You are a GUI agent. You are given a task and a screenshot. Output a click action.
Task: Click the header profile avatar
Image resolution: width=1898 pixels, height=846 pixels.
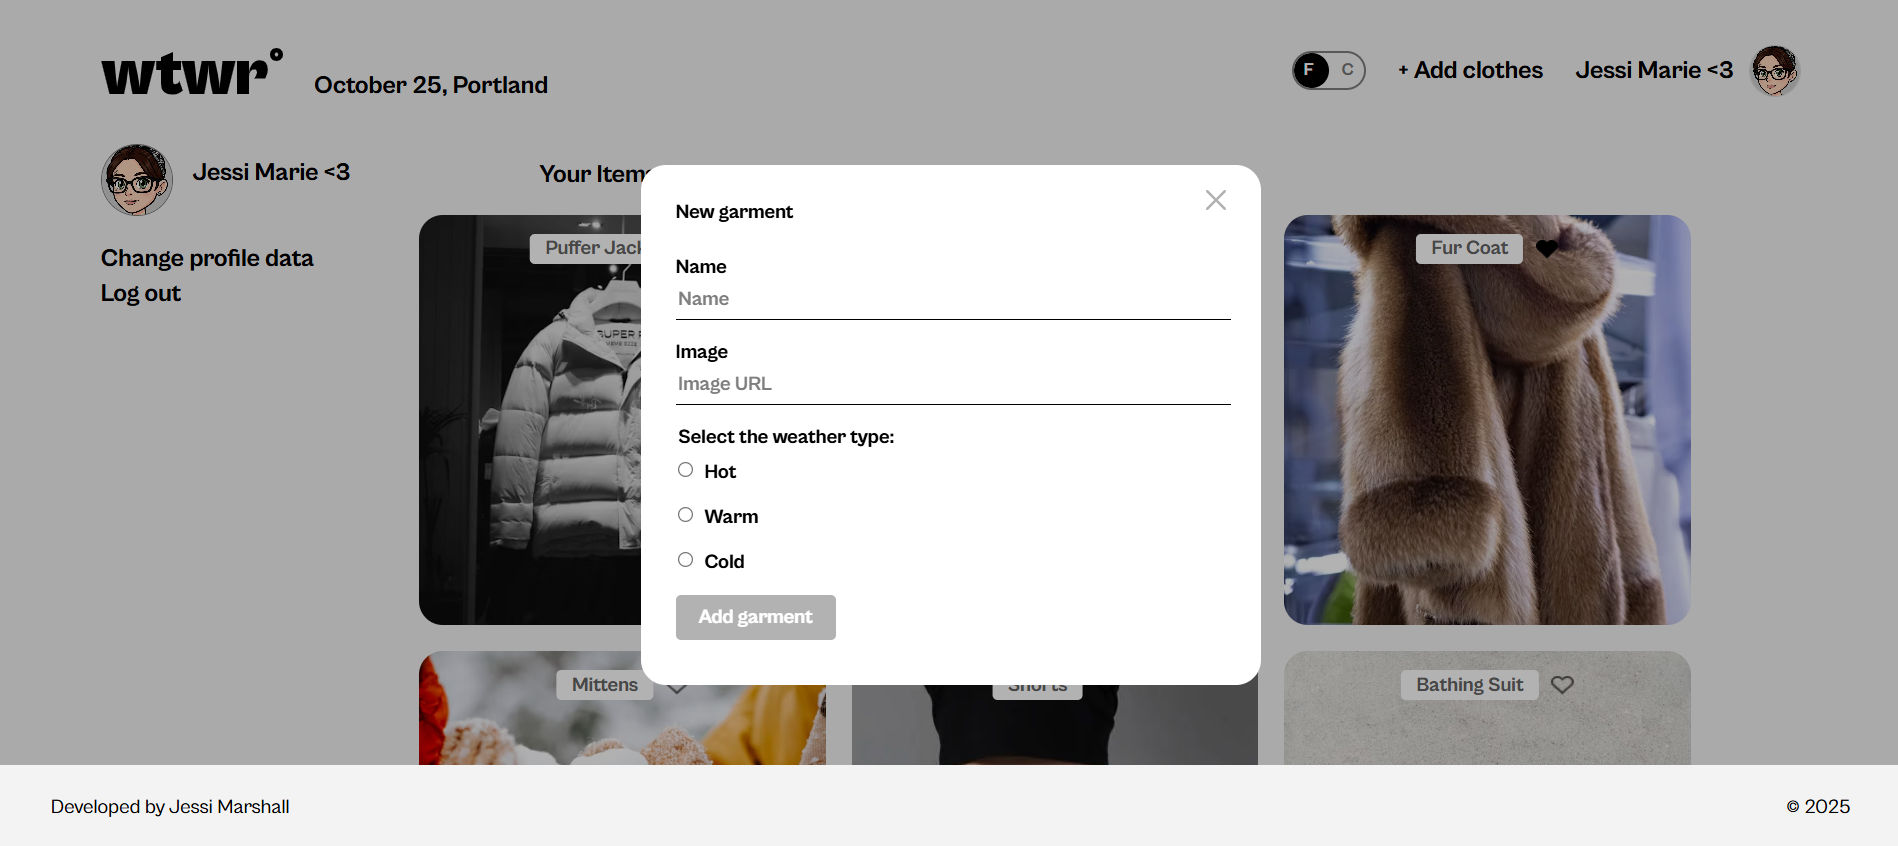(1775, 70)
